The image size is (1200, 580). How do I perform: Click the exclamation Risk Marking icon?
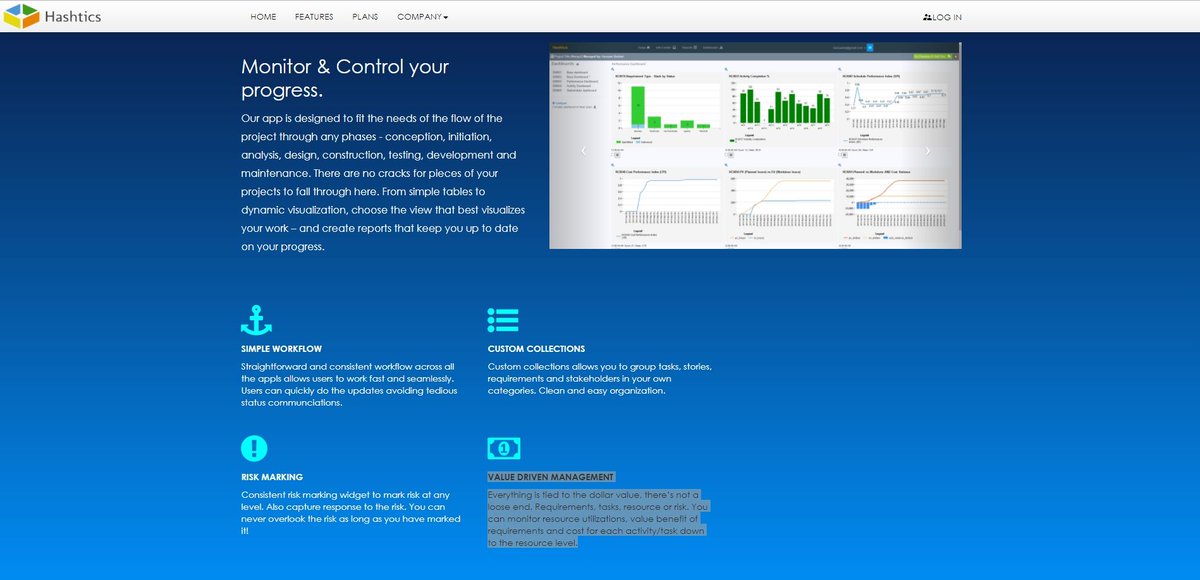tap(255, 447)
